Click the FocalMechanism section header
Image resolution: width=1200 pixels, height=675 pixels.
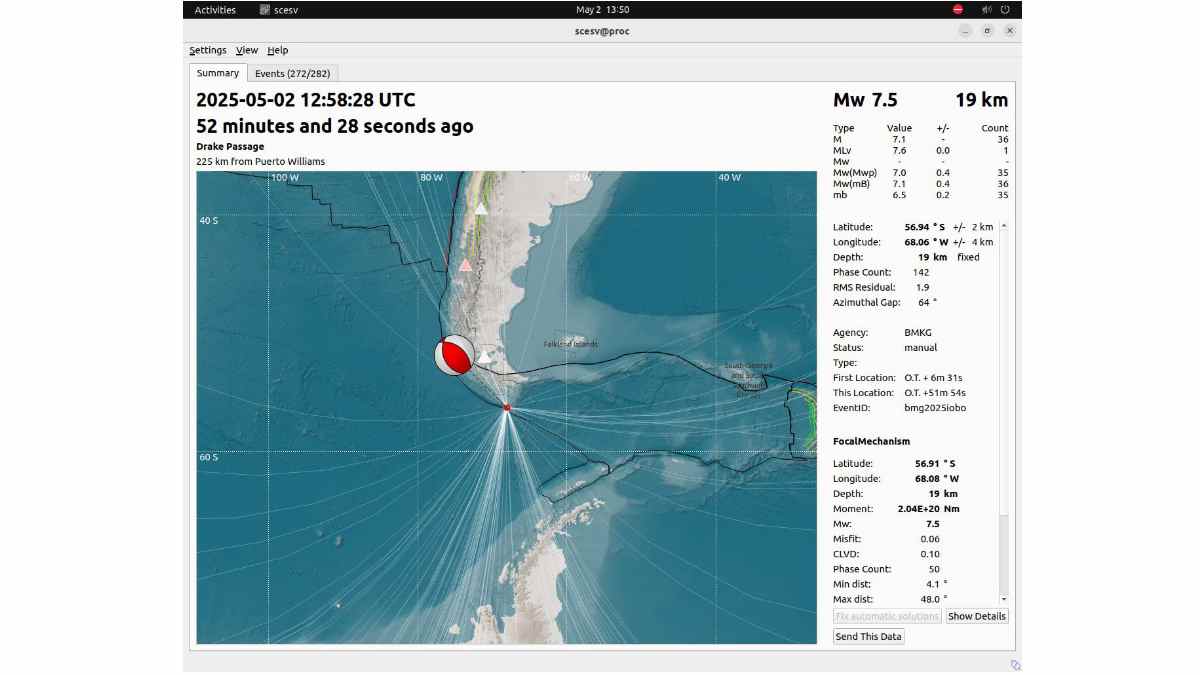[x=871, y=441]
